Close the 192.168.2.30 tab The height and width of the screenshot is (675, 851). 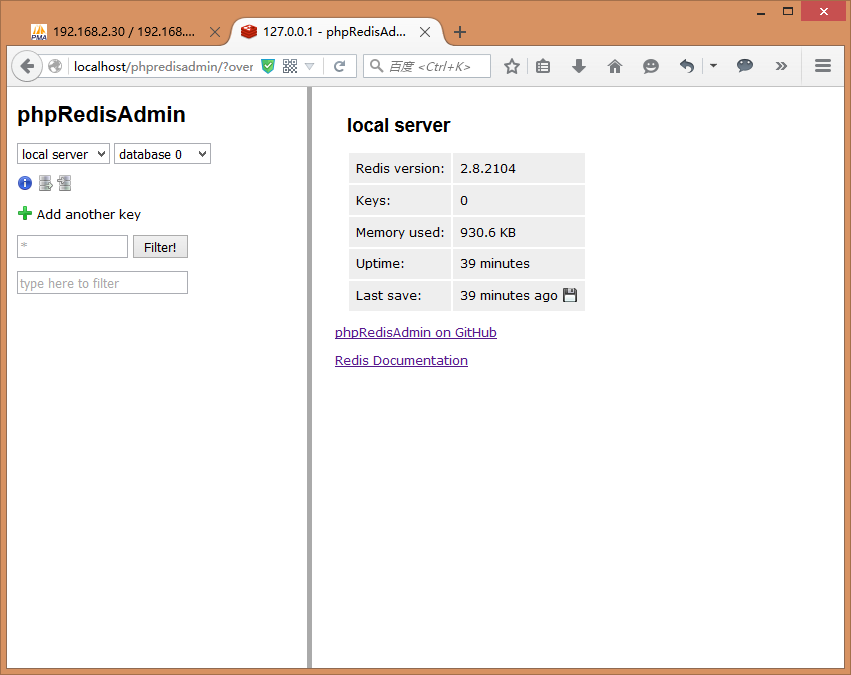click(215, 32)
